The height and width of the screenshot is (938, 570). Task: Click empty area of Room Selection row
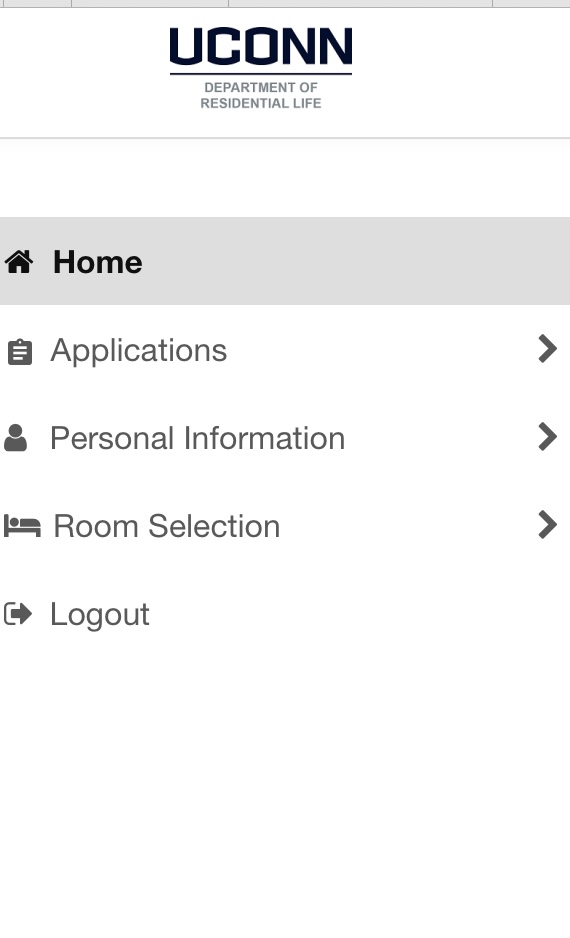coord(407,525)
